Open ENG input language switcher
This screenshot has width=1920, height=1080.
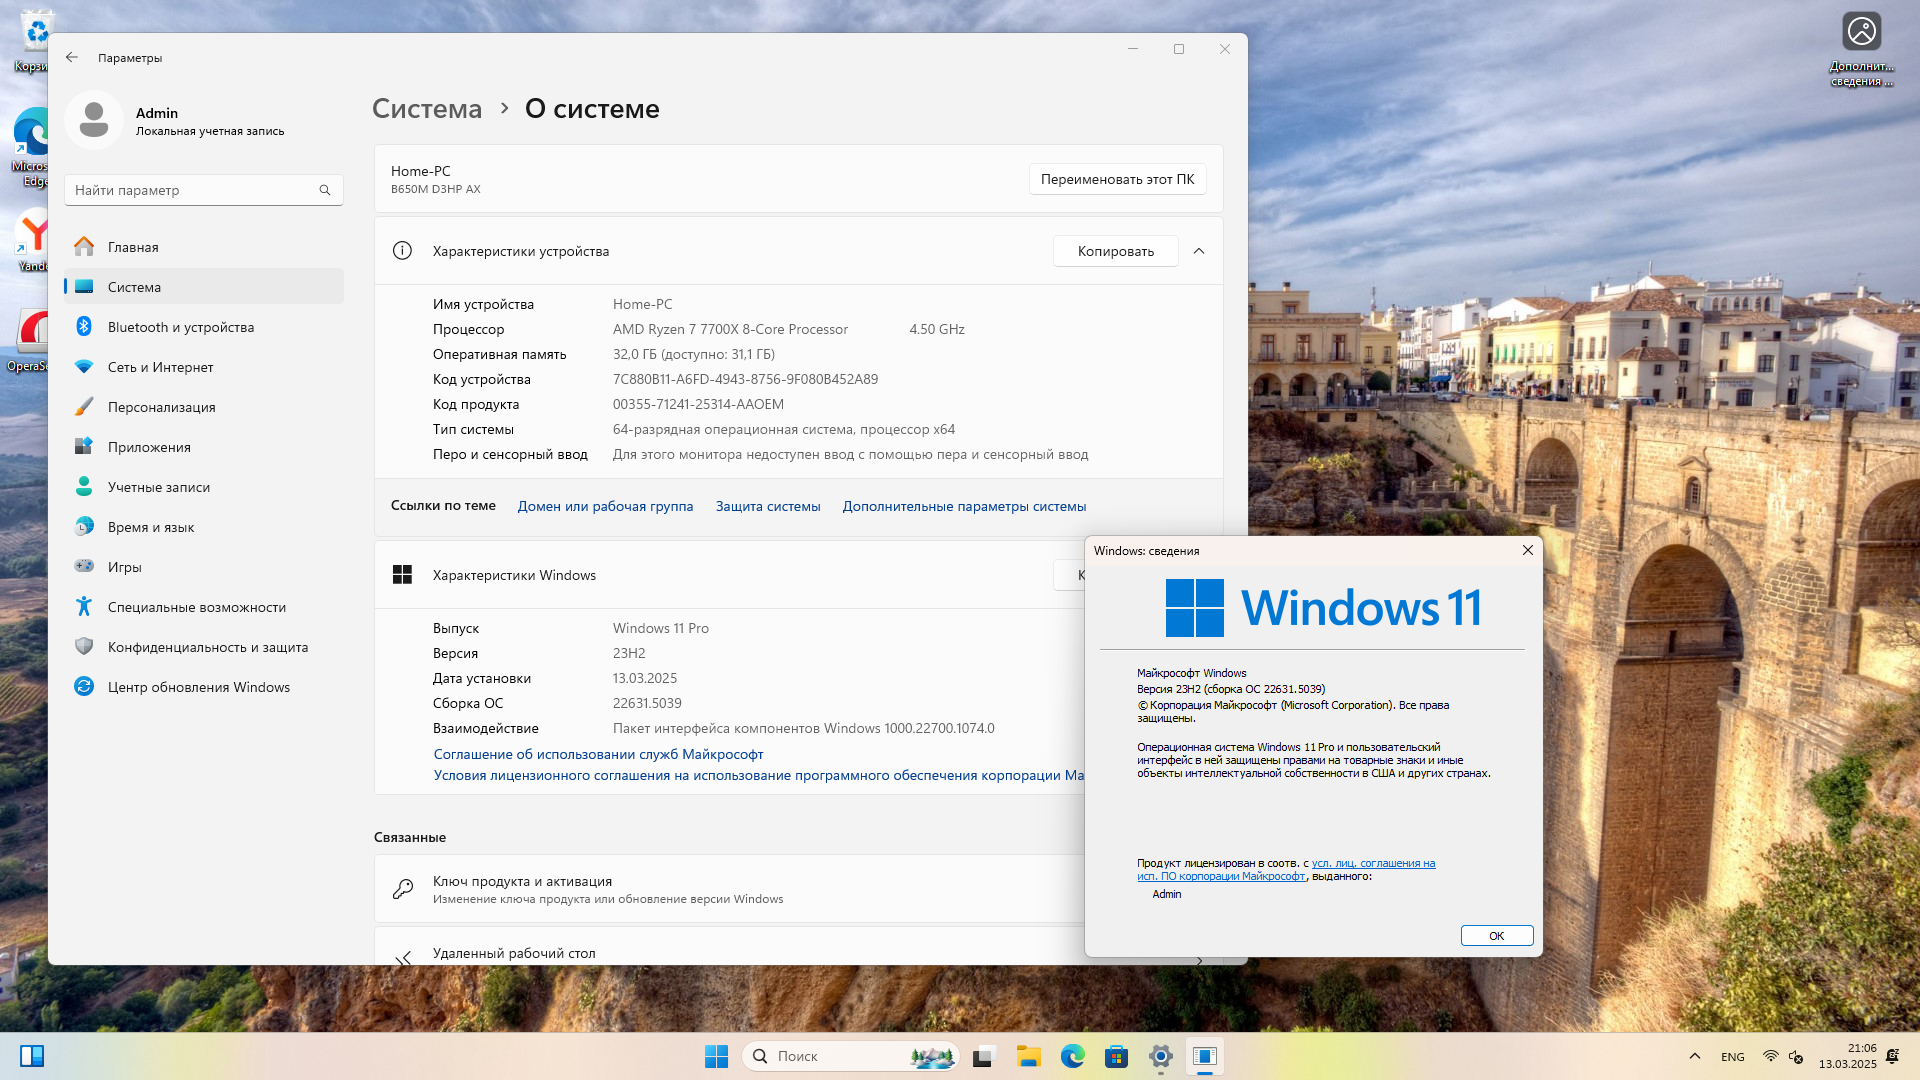pyautogui.click(x=1732, y=1057)
